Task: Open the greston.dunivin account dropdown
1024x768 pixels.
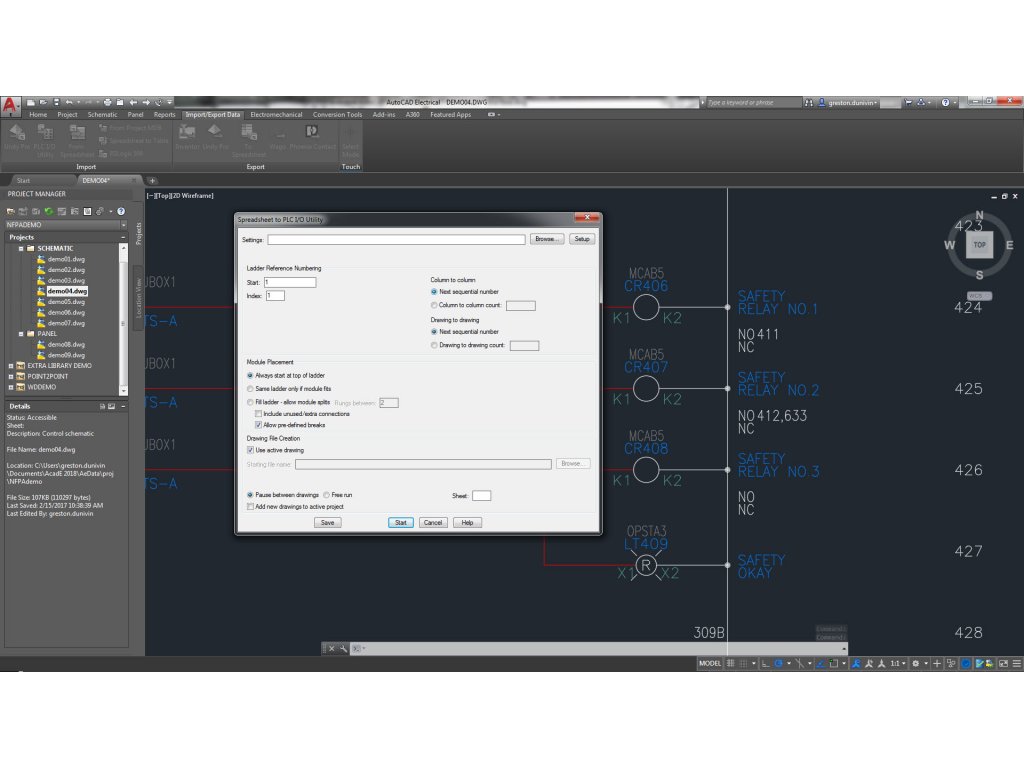Action: (852, 103)
